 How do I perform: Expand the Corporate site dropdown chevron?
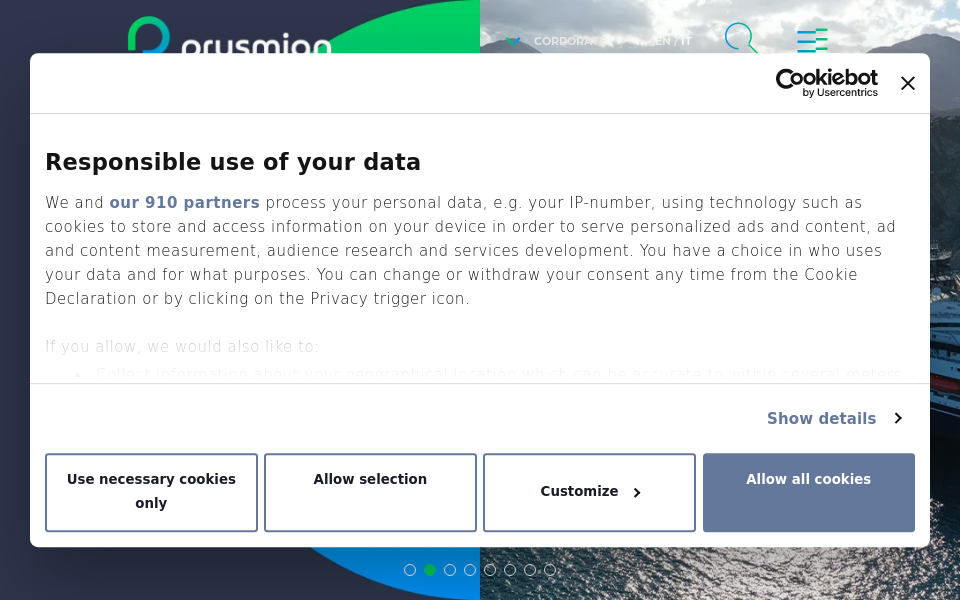pos(513,41)
